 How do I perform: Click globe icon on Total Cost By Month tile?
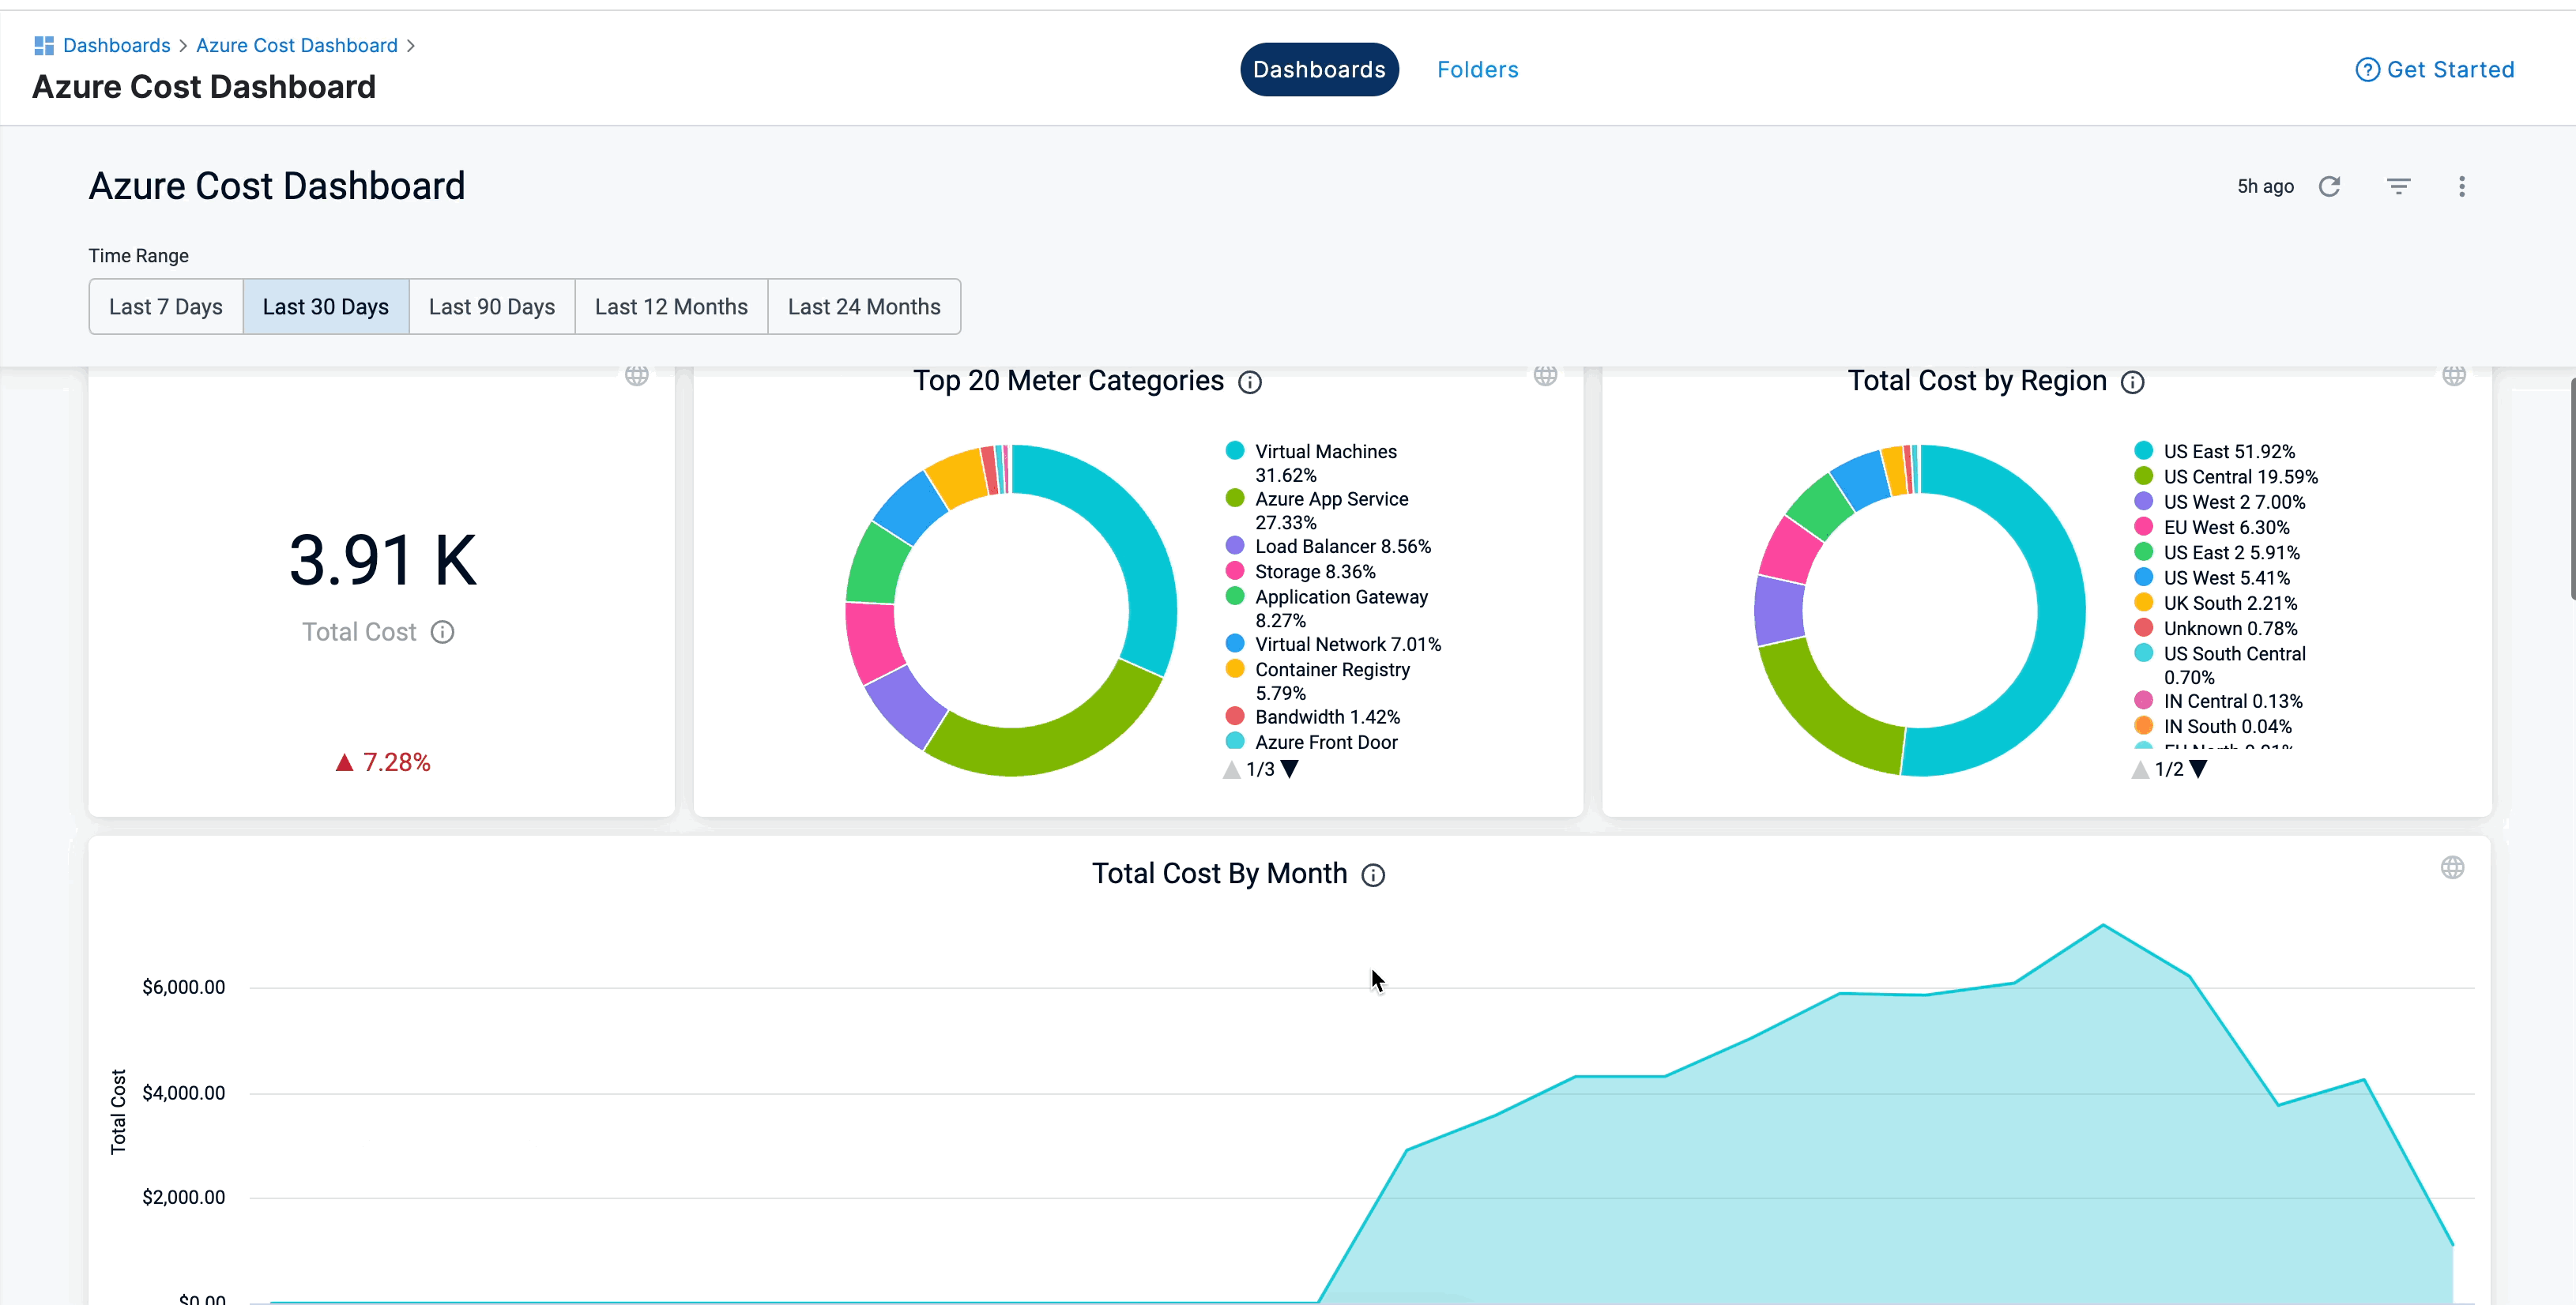point(2452,867)
